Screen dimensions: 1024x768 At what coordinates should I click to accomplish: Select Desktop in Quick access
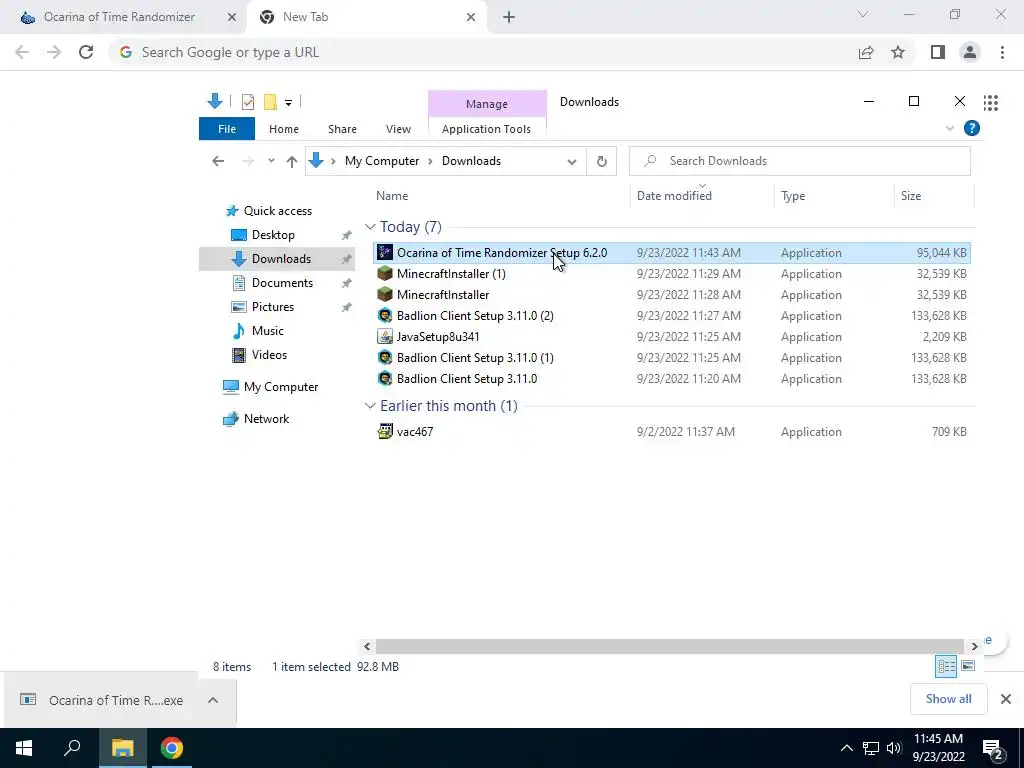273,235
